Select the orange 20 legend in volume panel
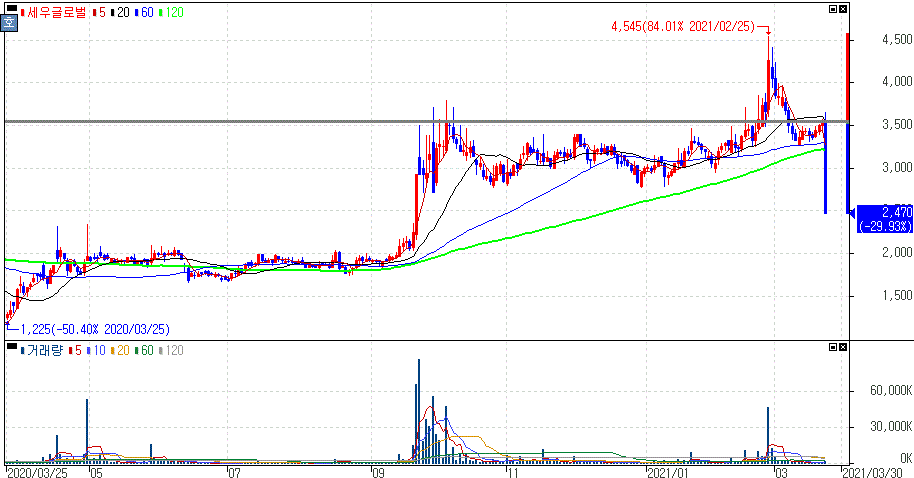Image resolution: width=914 pixels, height=478 pixels. point(119,350)
